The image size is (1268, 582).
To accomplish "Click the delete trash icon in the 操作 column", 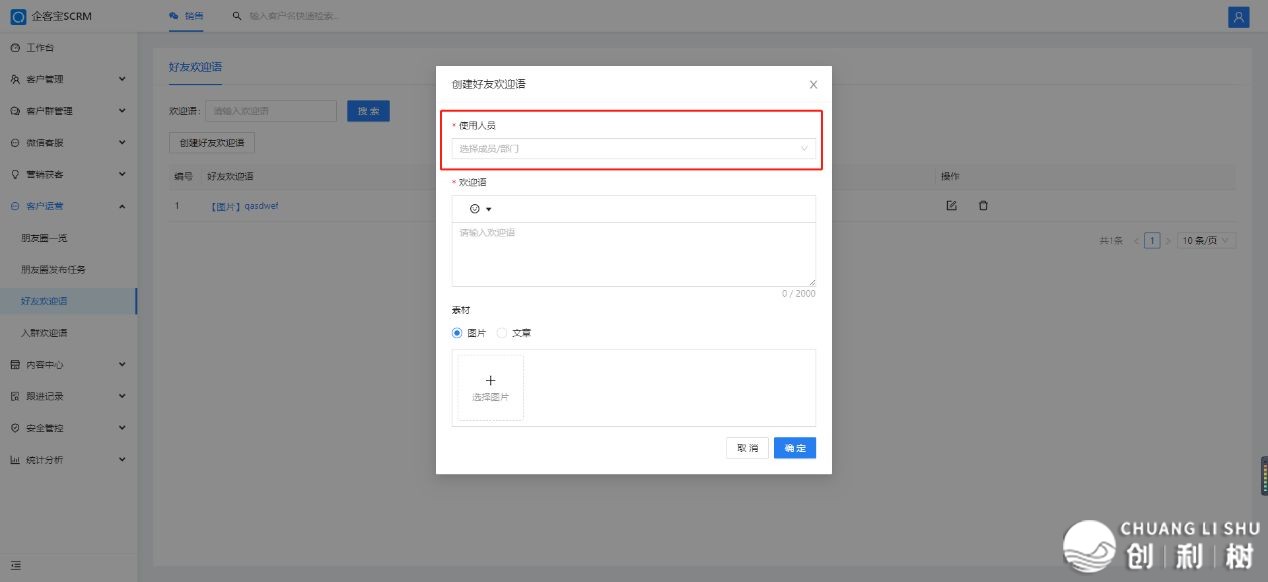I will (x=983, y=206).
